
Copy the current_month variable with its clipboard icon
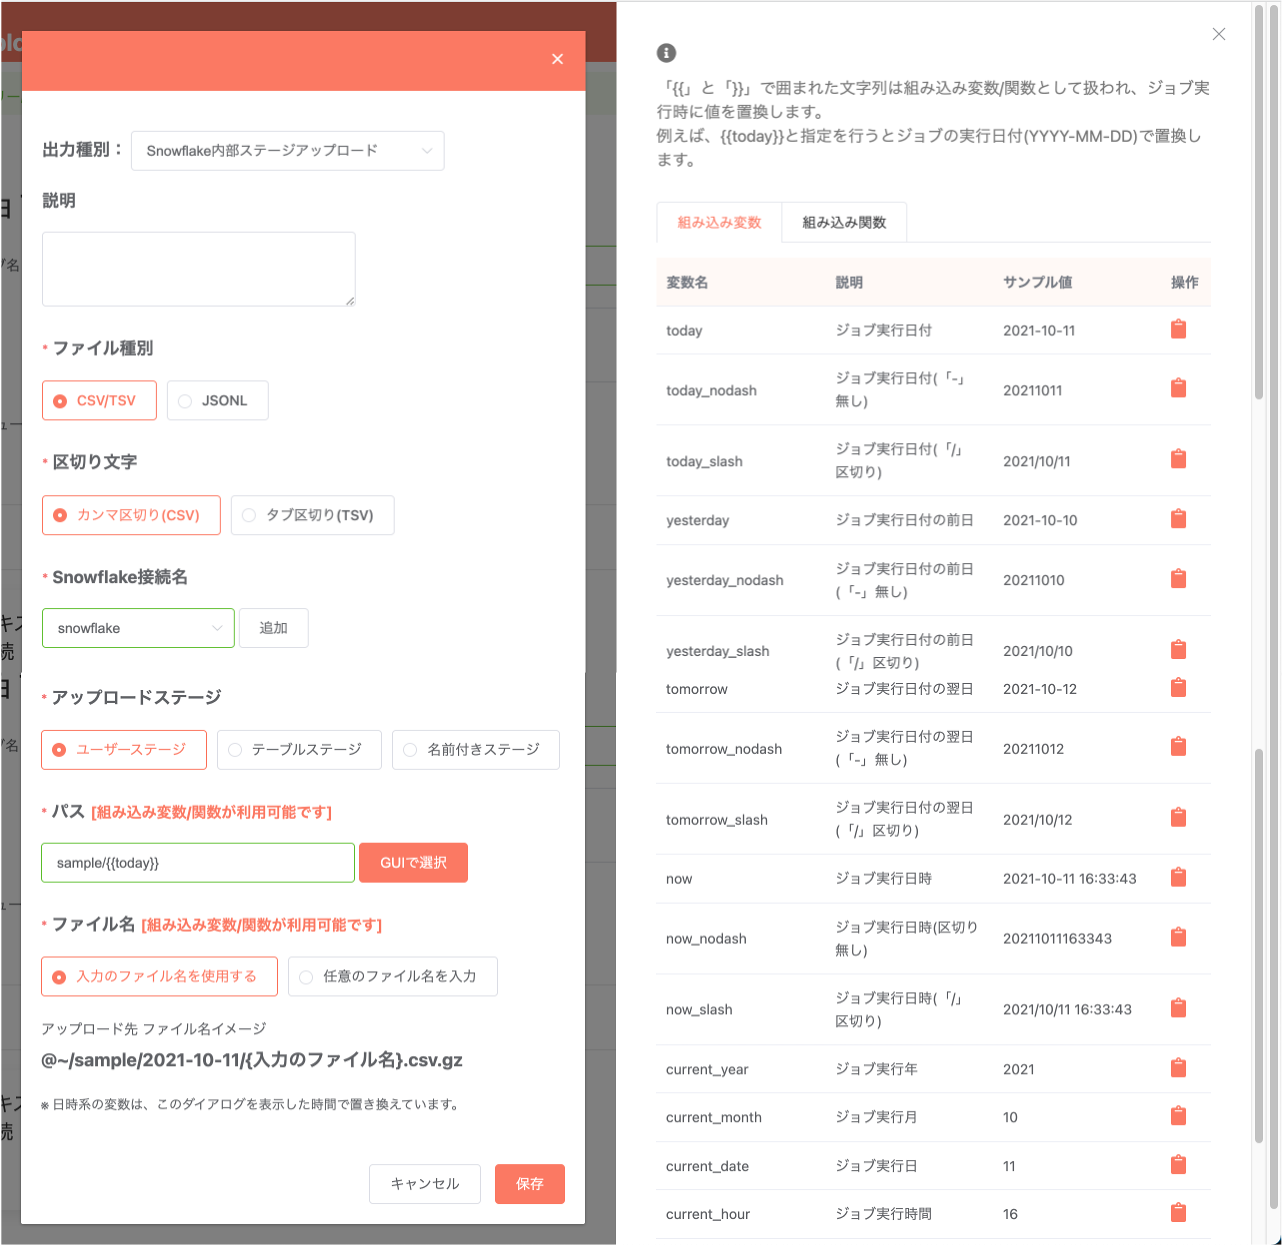[1178, 1116]
